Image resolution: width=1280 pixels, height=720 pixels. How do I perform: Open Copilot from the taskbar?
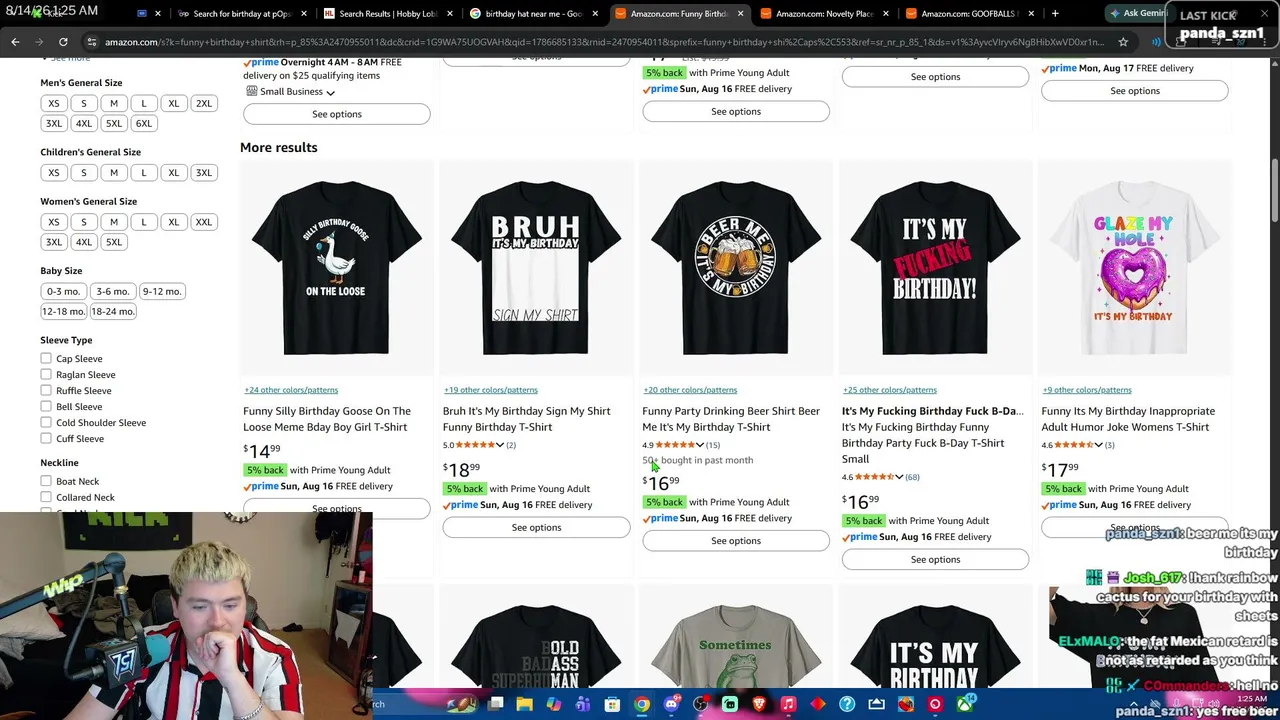[553, 704]
